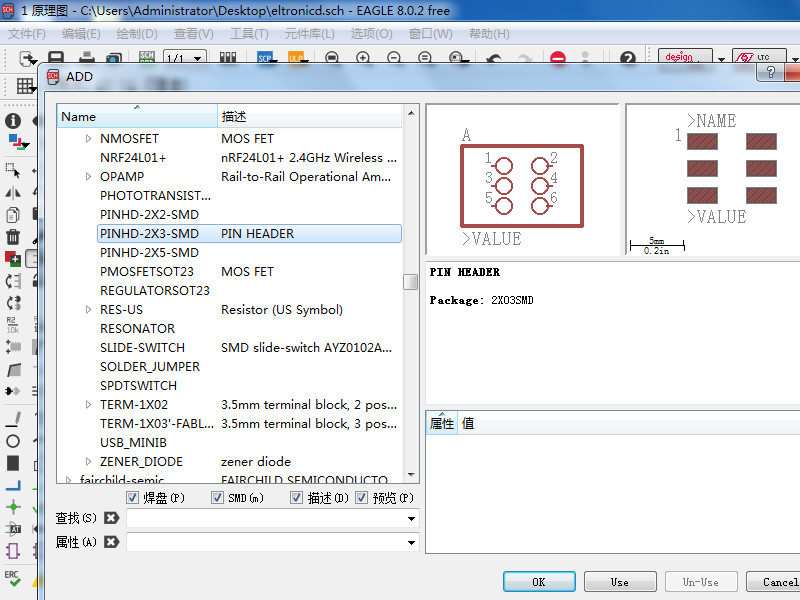Select the Pinswap tool
Image resolution: width=800 pixels, height=600 pixels.
tap(13, 281)
